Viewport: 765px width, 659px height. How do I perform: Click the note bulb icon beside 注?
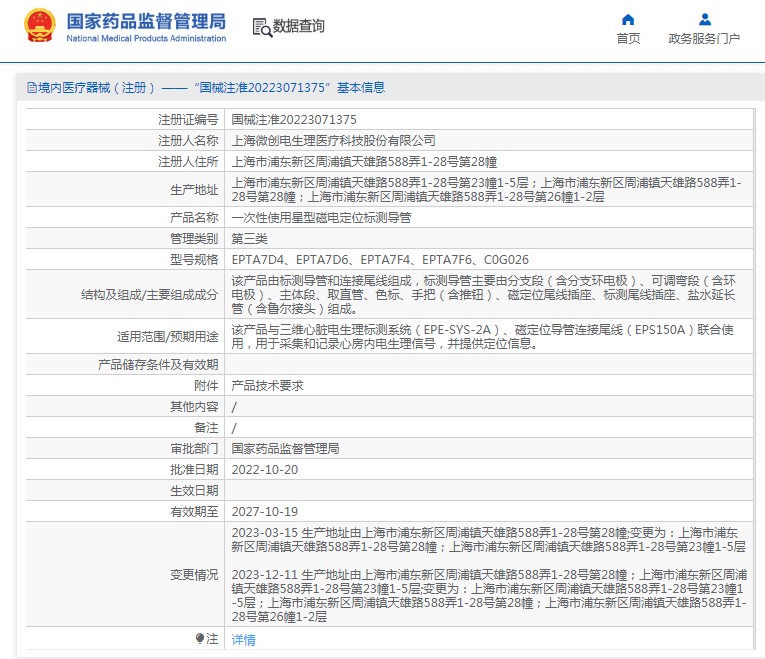pos(200,638)
